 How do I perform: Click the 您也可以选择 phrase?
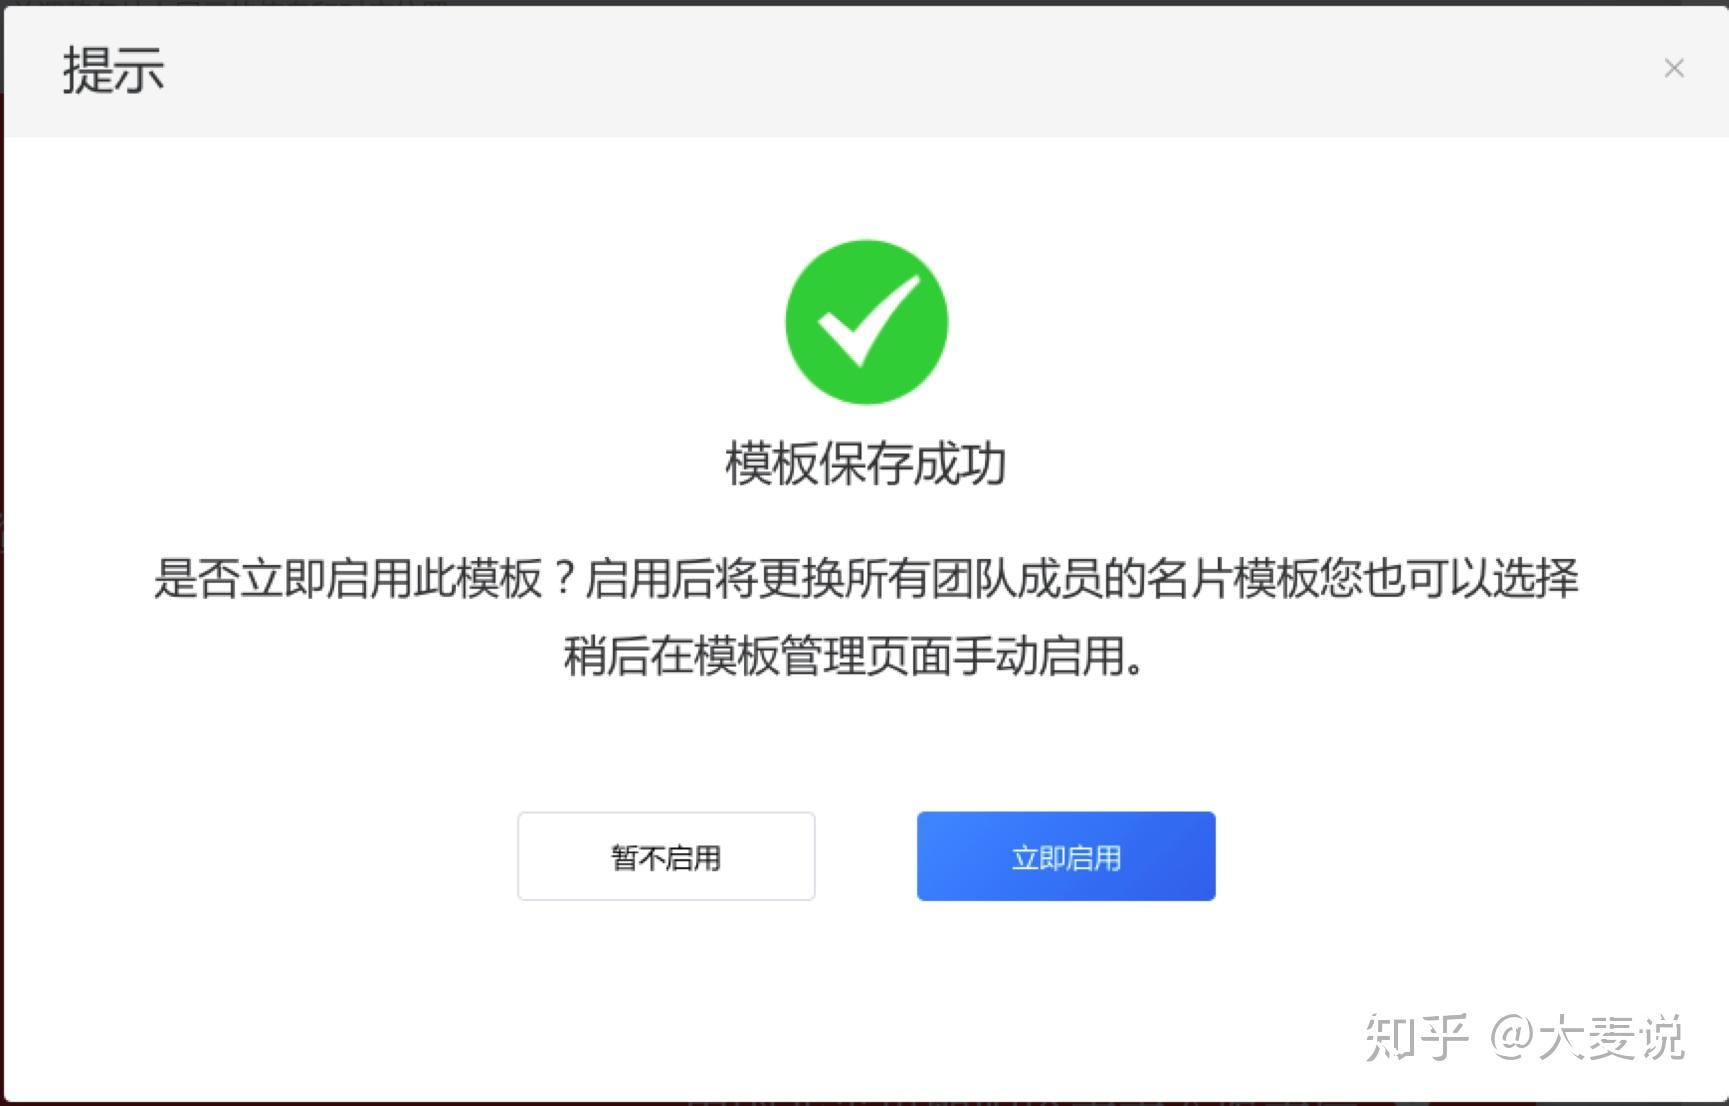pos(1448,578)
